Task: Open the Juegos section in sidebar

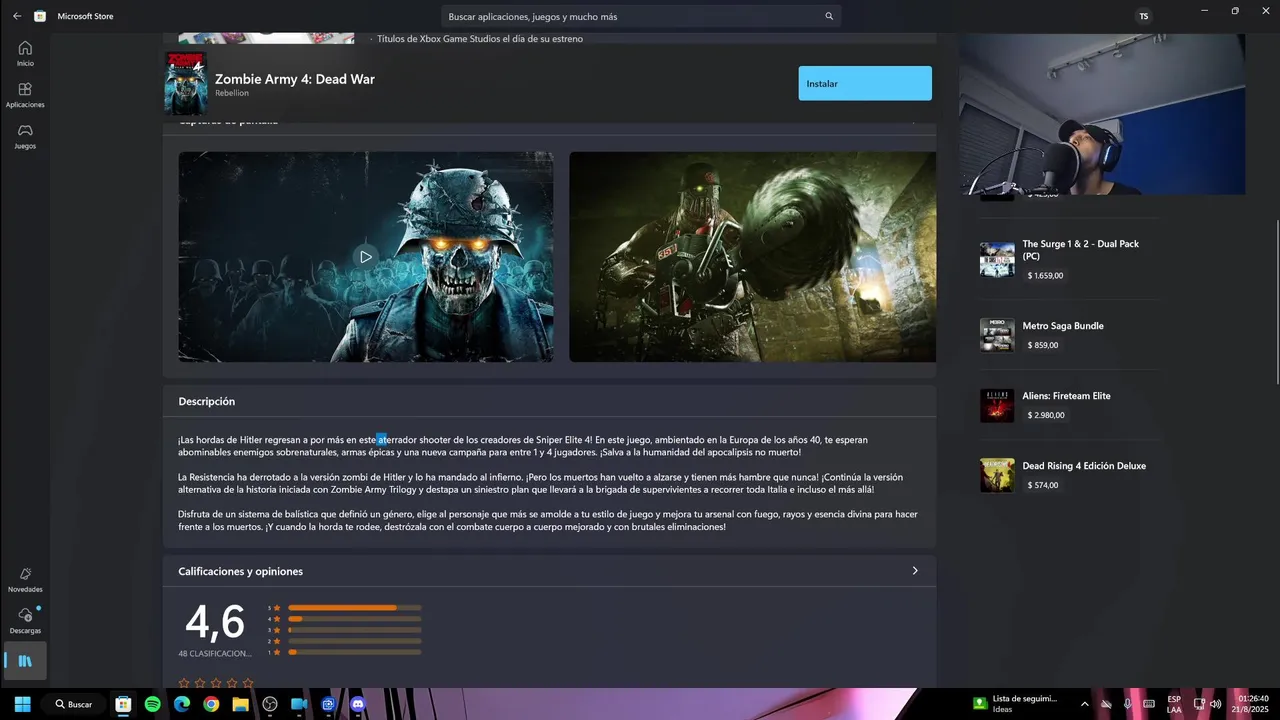Action: tap(25, 136)
